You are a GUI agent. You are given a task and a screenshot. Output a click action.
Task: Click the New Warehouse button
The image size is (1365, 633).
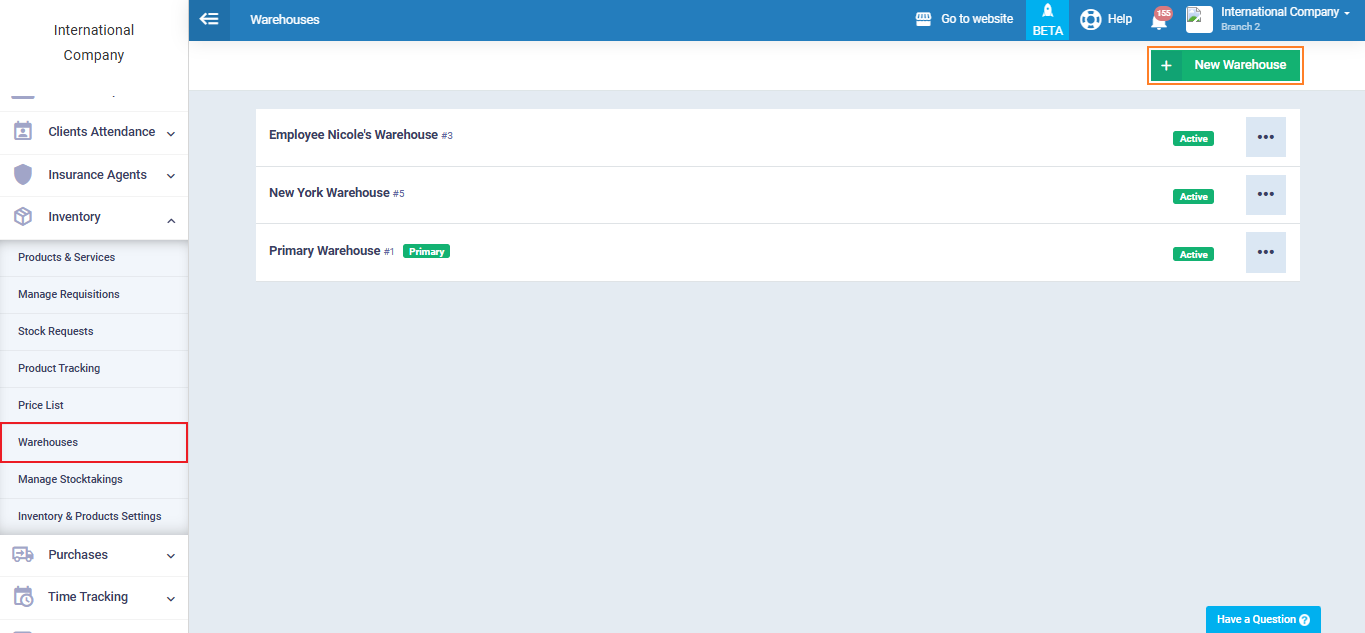point(1225,65)
